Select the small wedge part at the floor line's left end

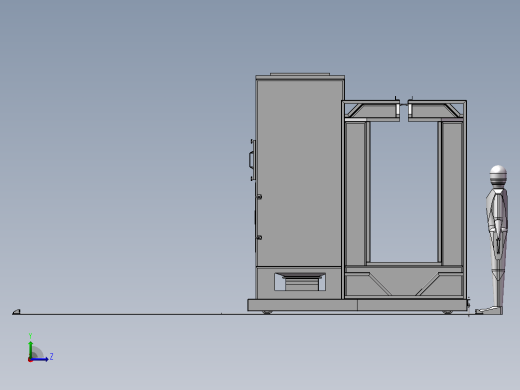[16, 312]
